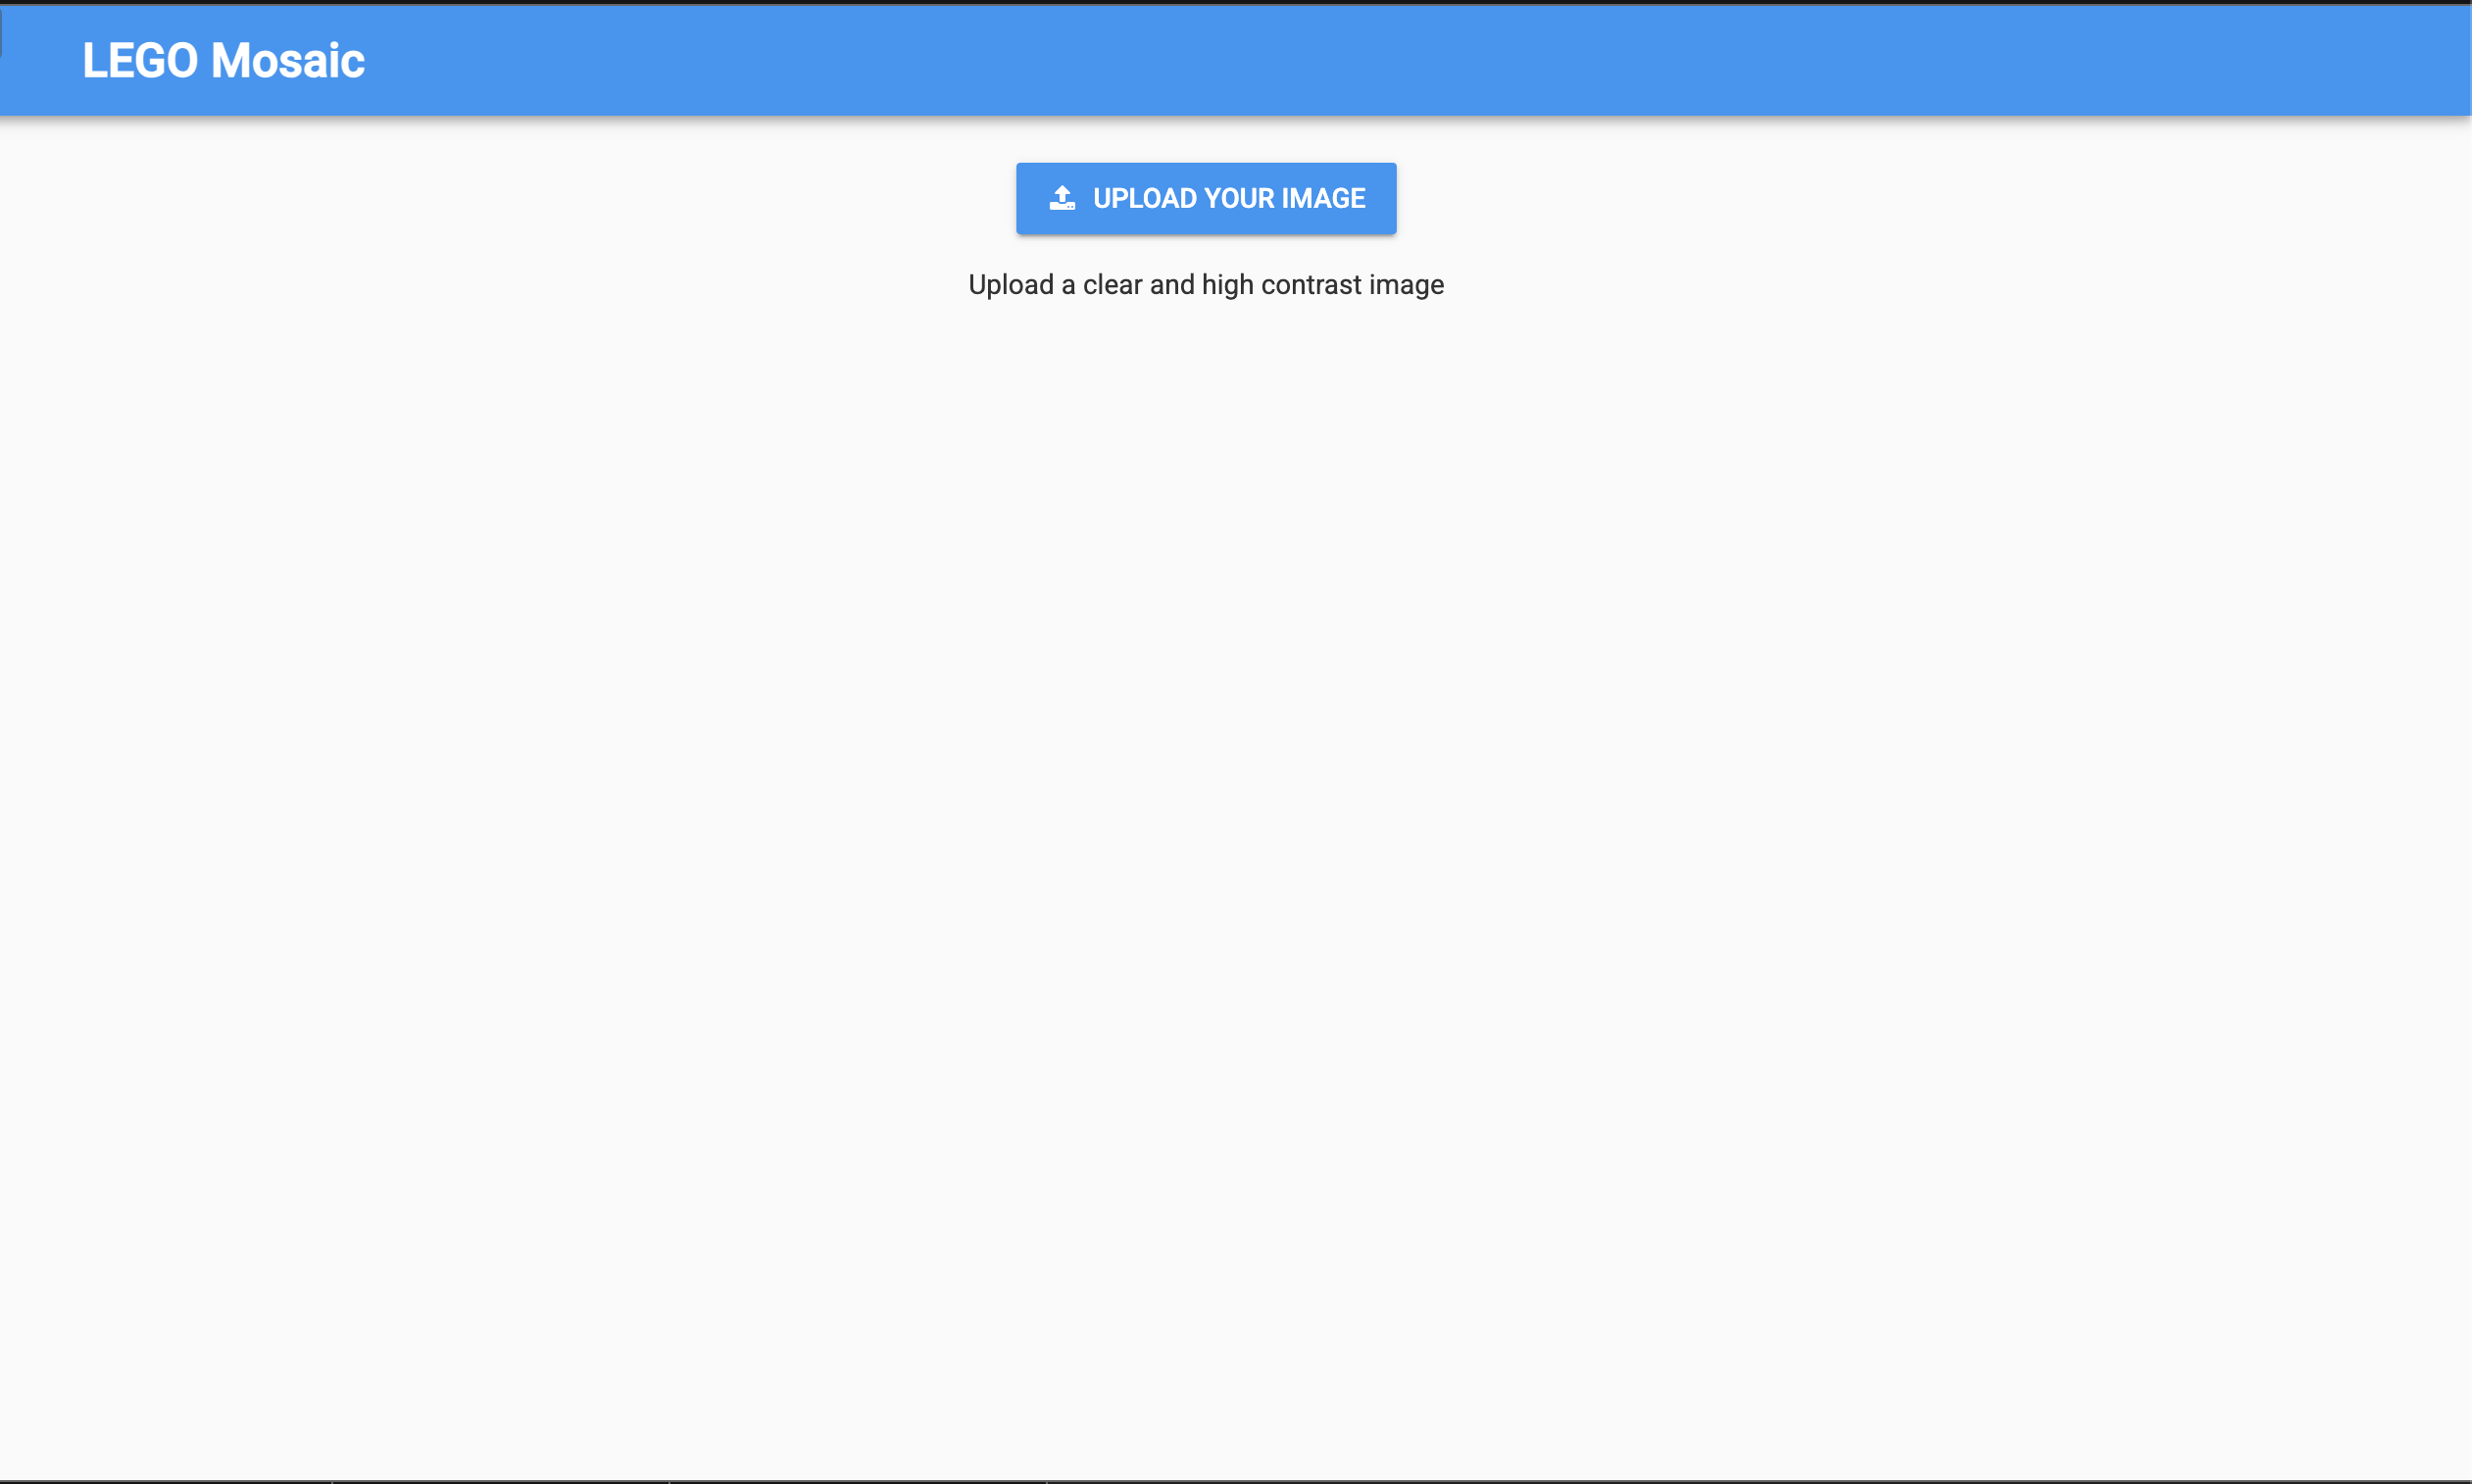The width and height of the screenshot is (2472, 1484).
Task: Click the text Upload a clear and high contrast image
Action: 1205,284
